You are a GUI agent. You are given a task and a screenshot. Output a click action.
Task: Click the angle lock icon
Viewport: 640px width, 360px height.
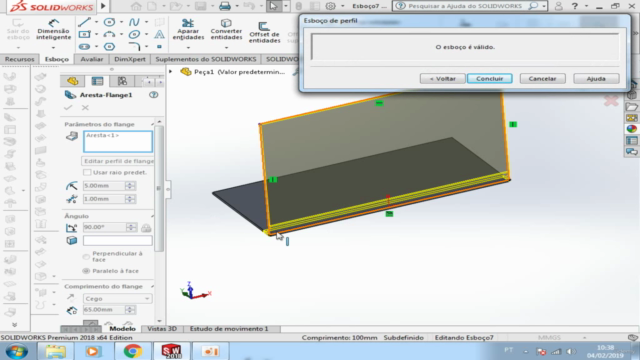click(146, 228)
